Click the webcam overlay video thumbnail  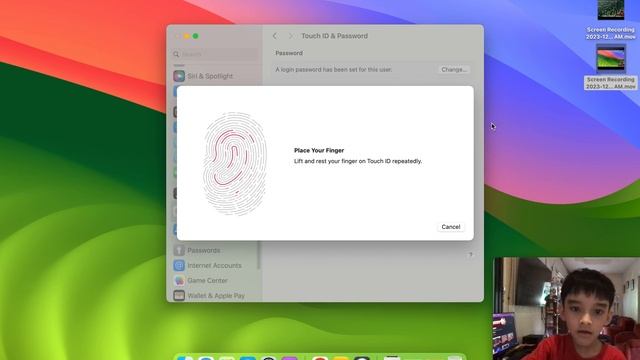coord(567,309)
